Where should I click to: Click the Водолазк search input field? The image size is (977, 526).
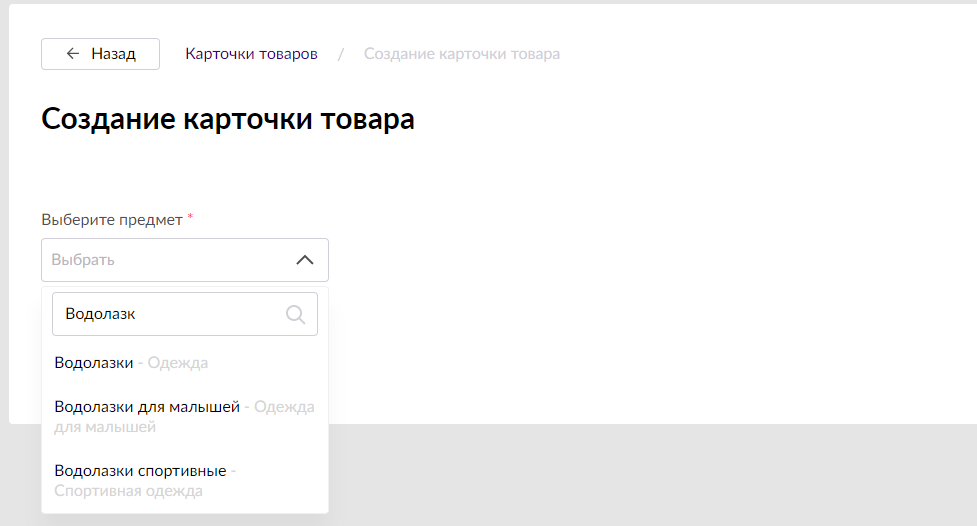pyautogui.click(x=184, y=314)
